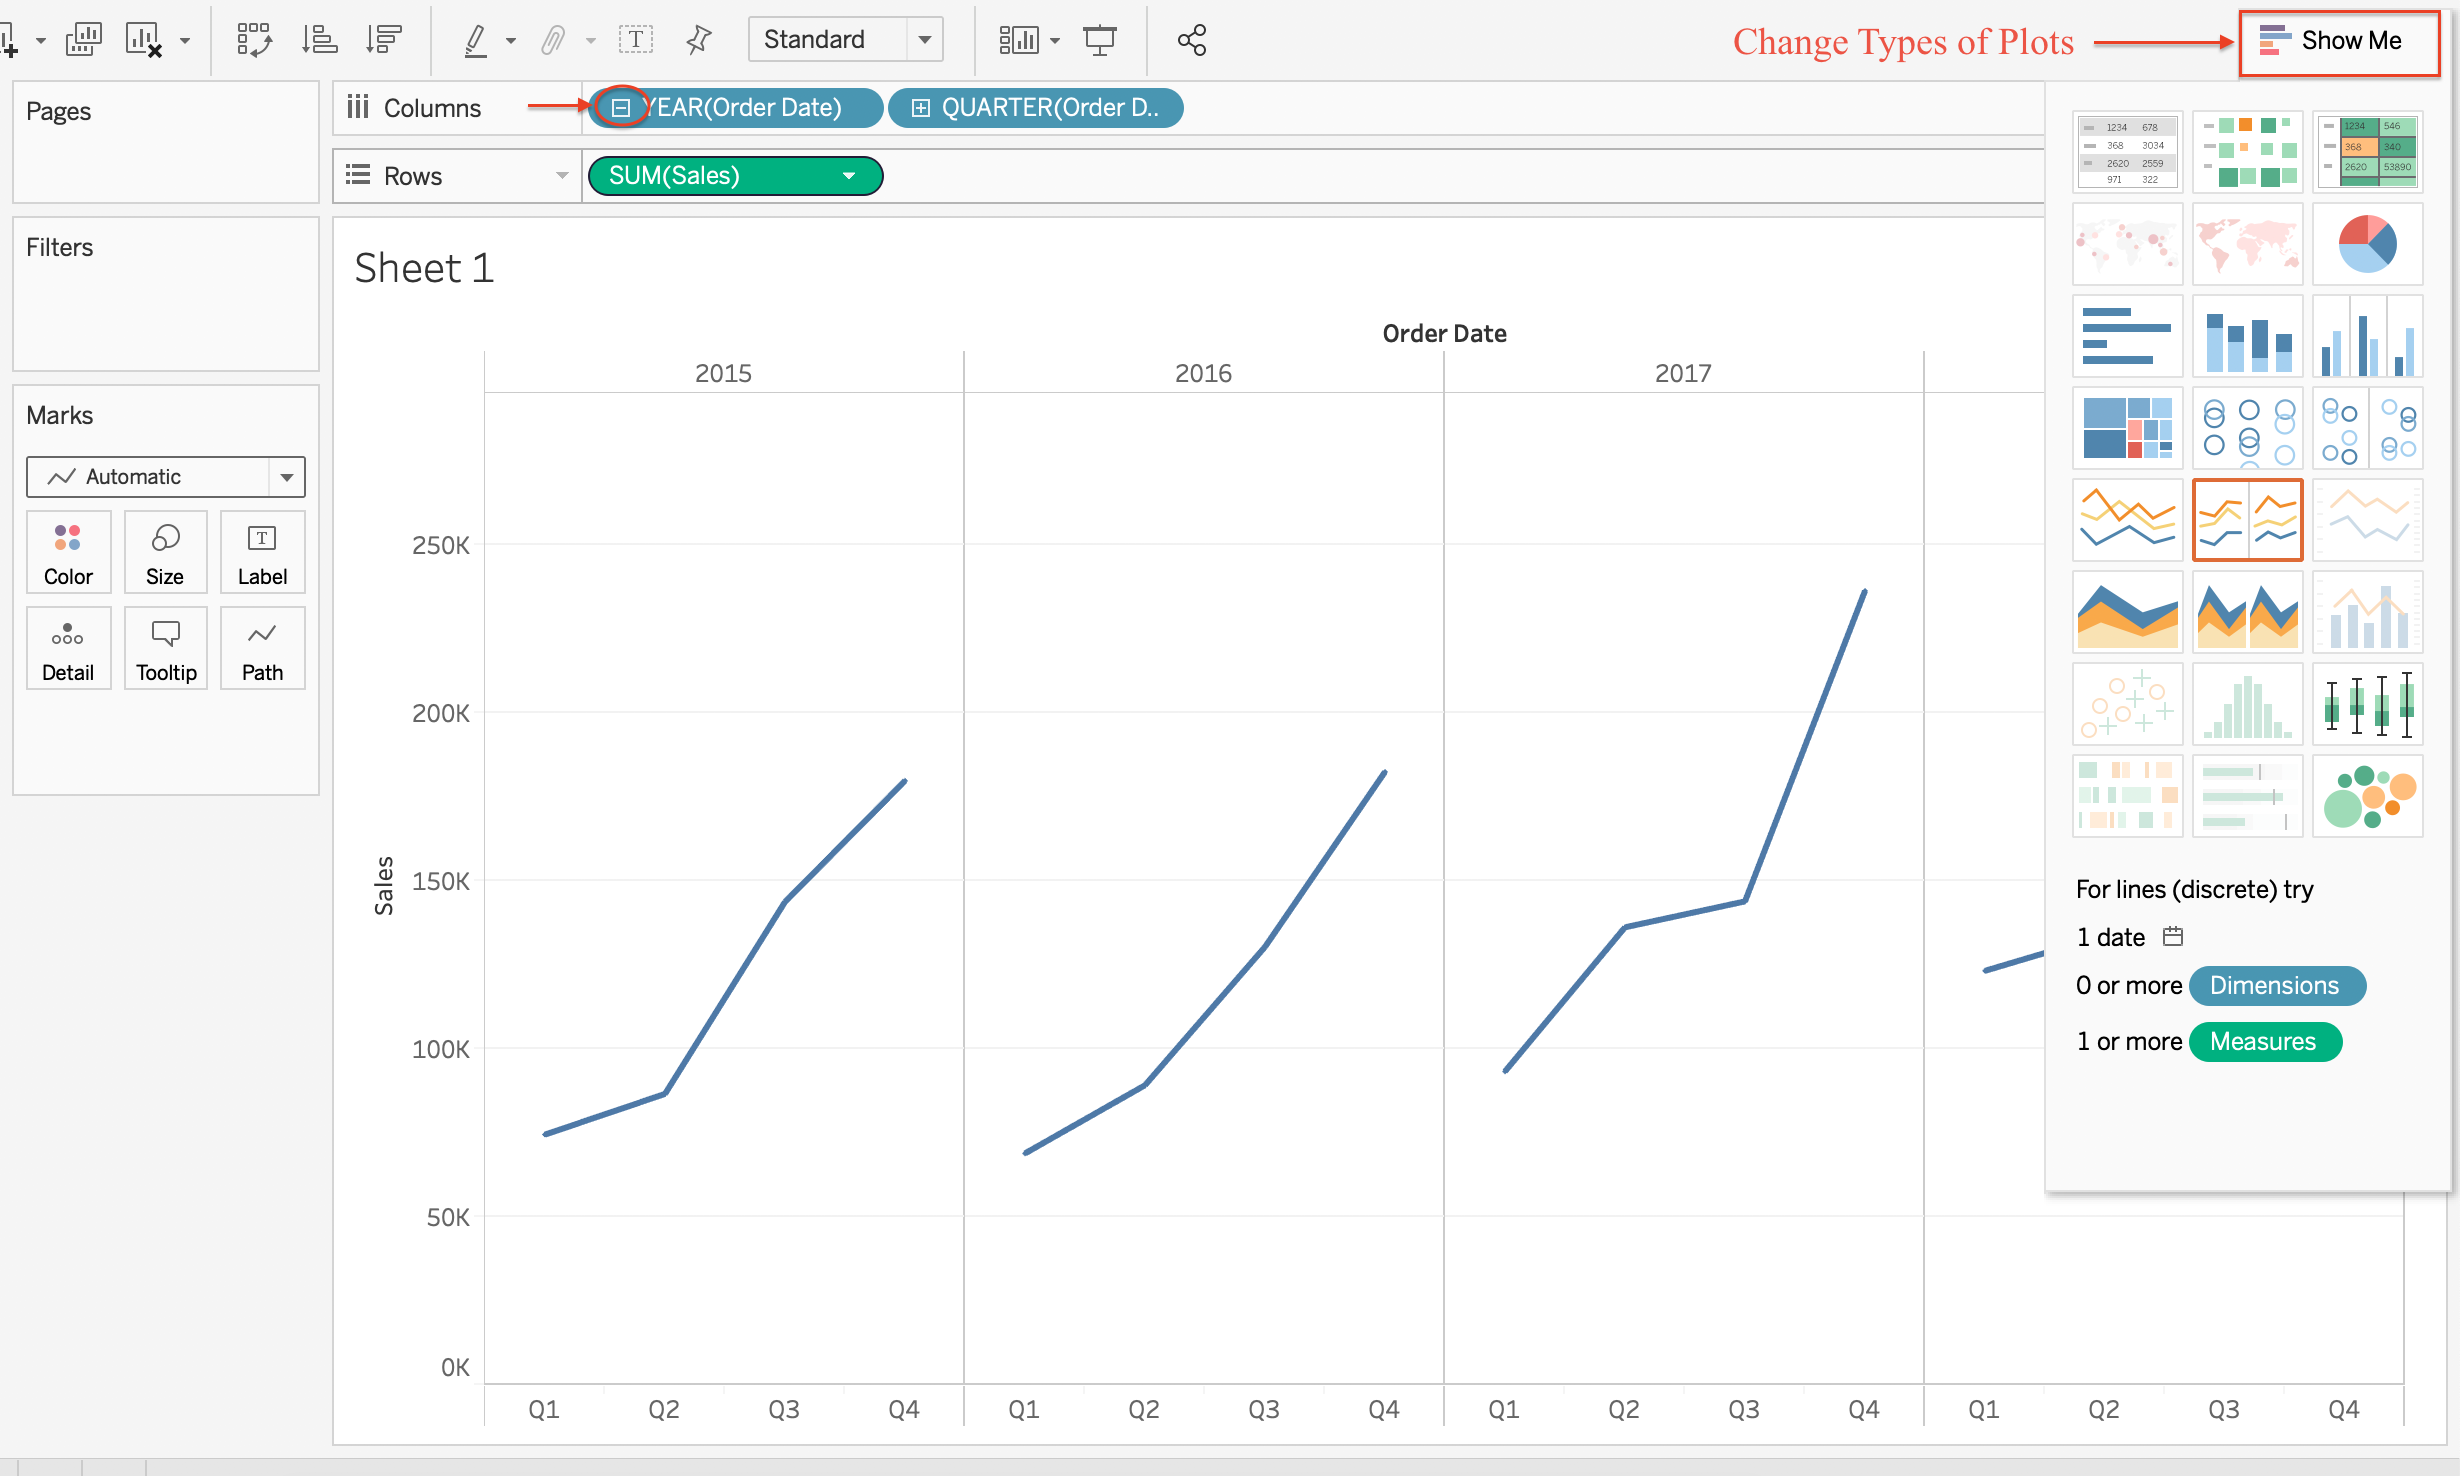Image resolution: width=2460 pixels, height=1476 pixels.
Task: Select the heat map chart type
Action: (2248, 152)
